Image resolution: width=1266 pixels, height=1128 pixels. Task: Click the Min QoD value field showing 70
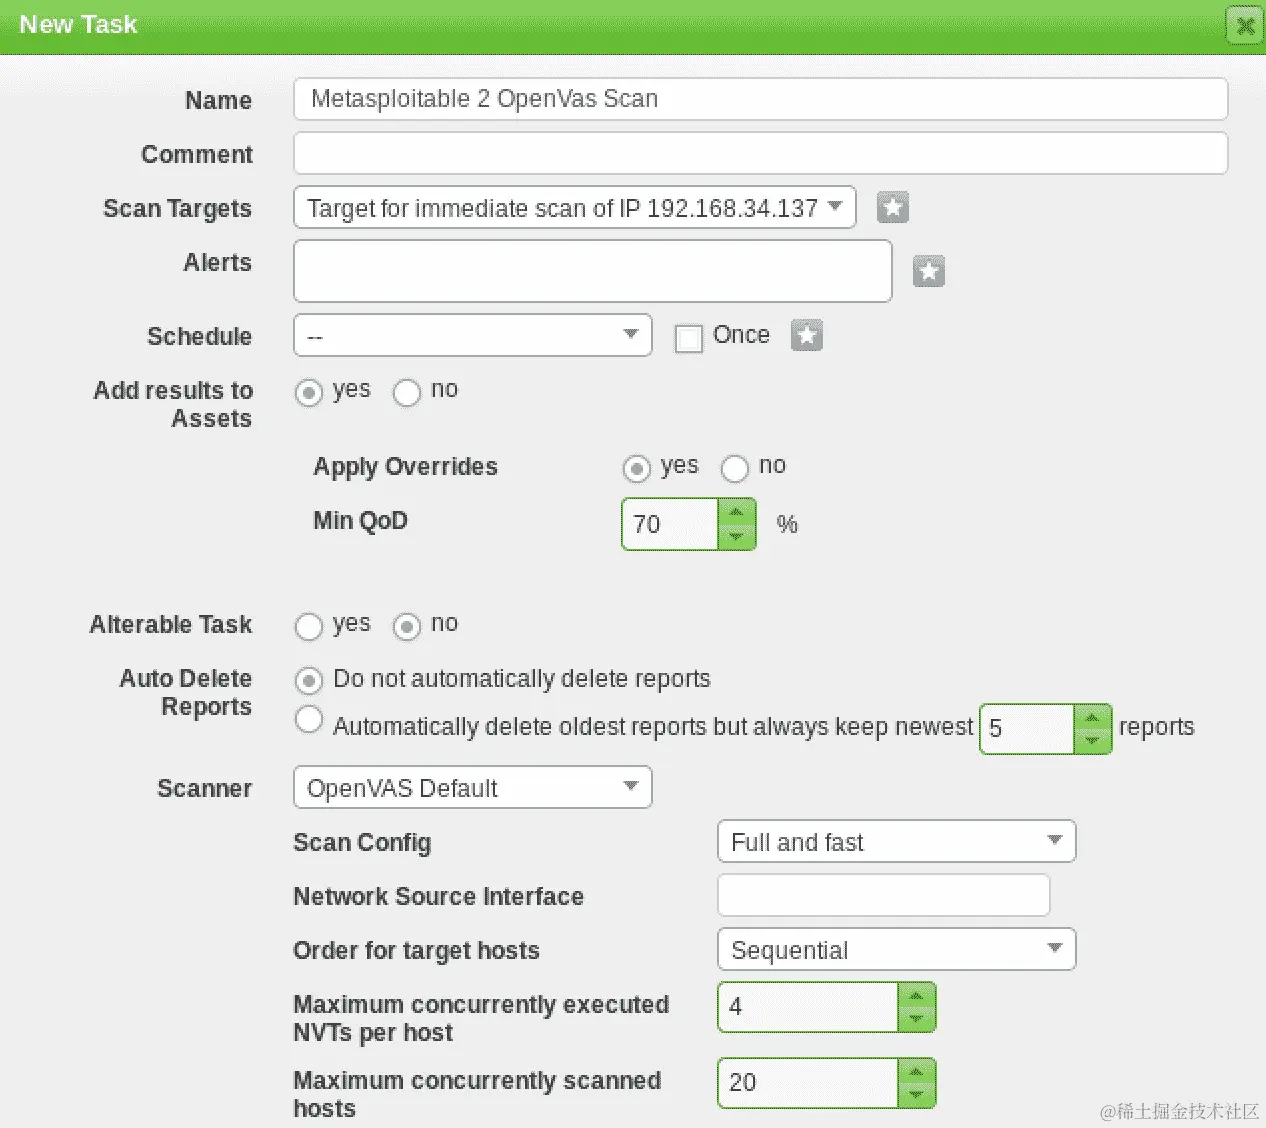pos(670,524)
